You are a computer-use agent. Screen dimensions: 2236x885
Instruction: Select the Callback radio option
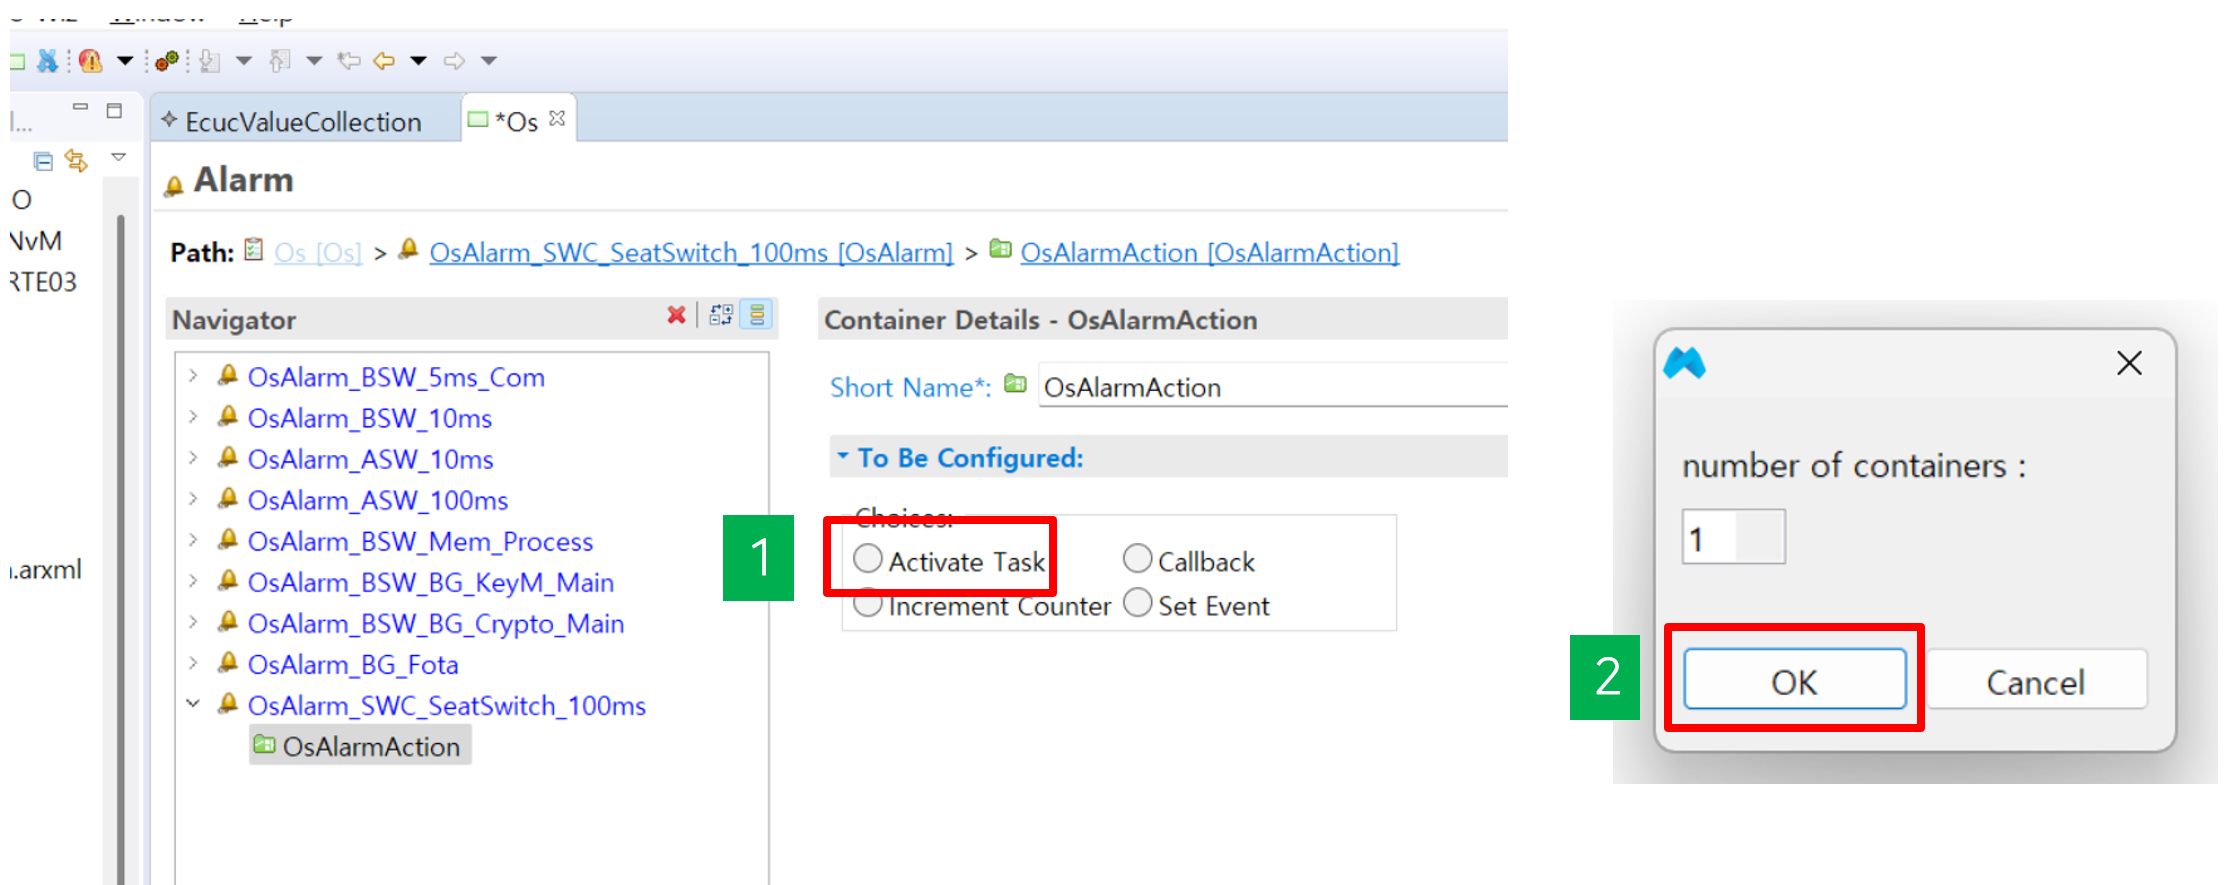pos(1137,559)
